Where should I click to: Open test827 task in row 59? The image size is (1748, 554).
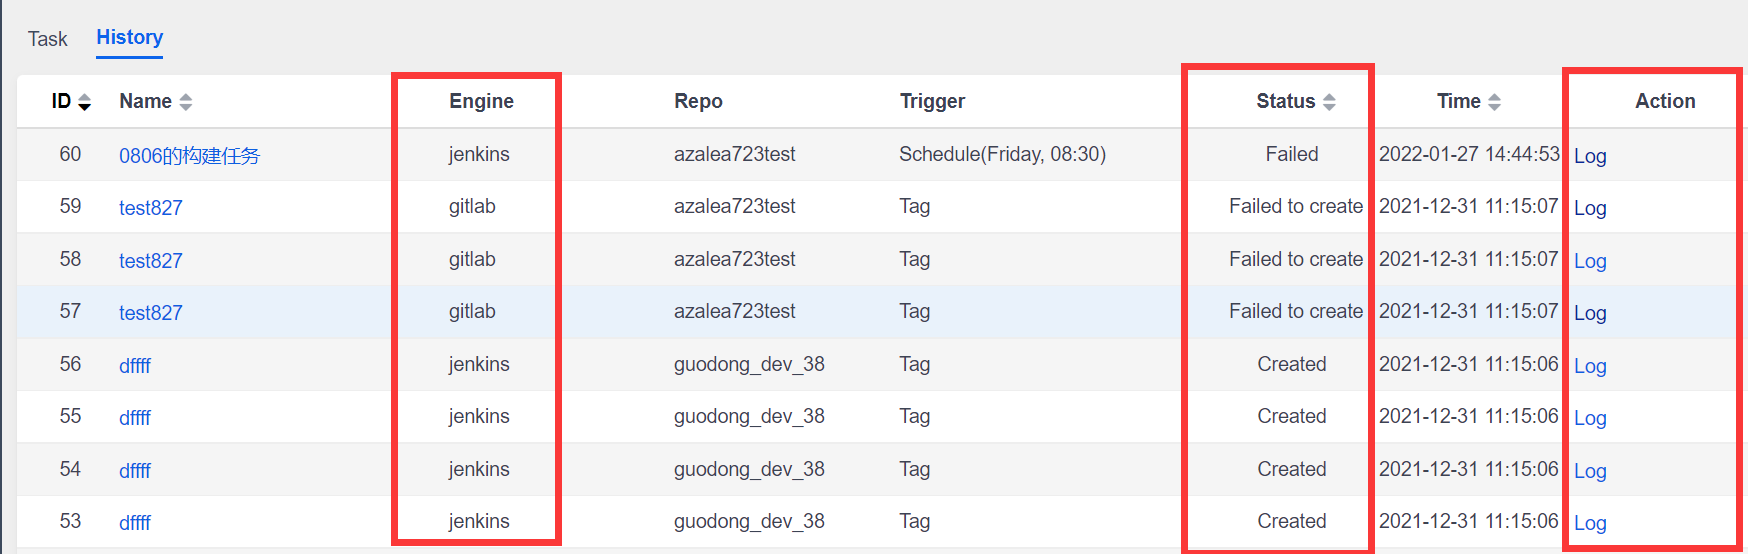coord(151,208)
